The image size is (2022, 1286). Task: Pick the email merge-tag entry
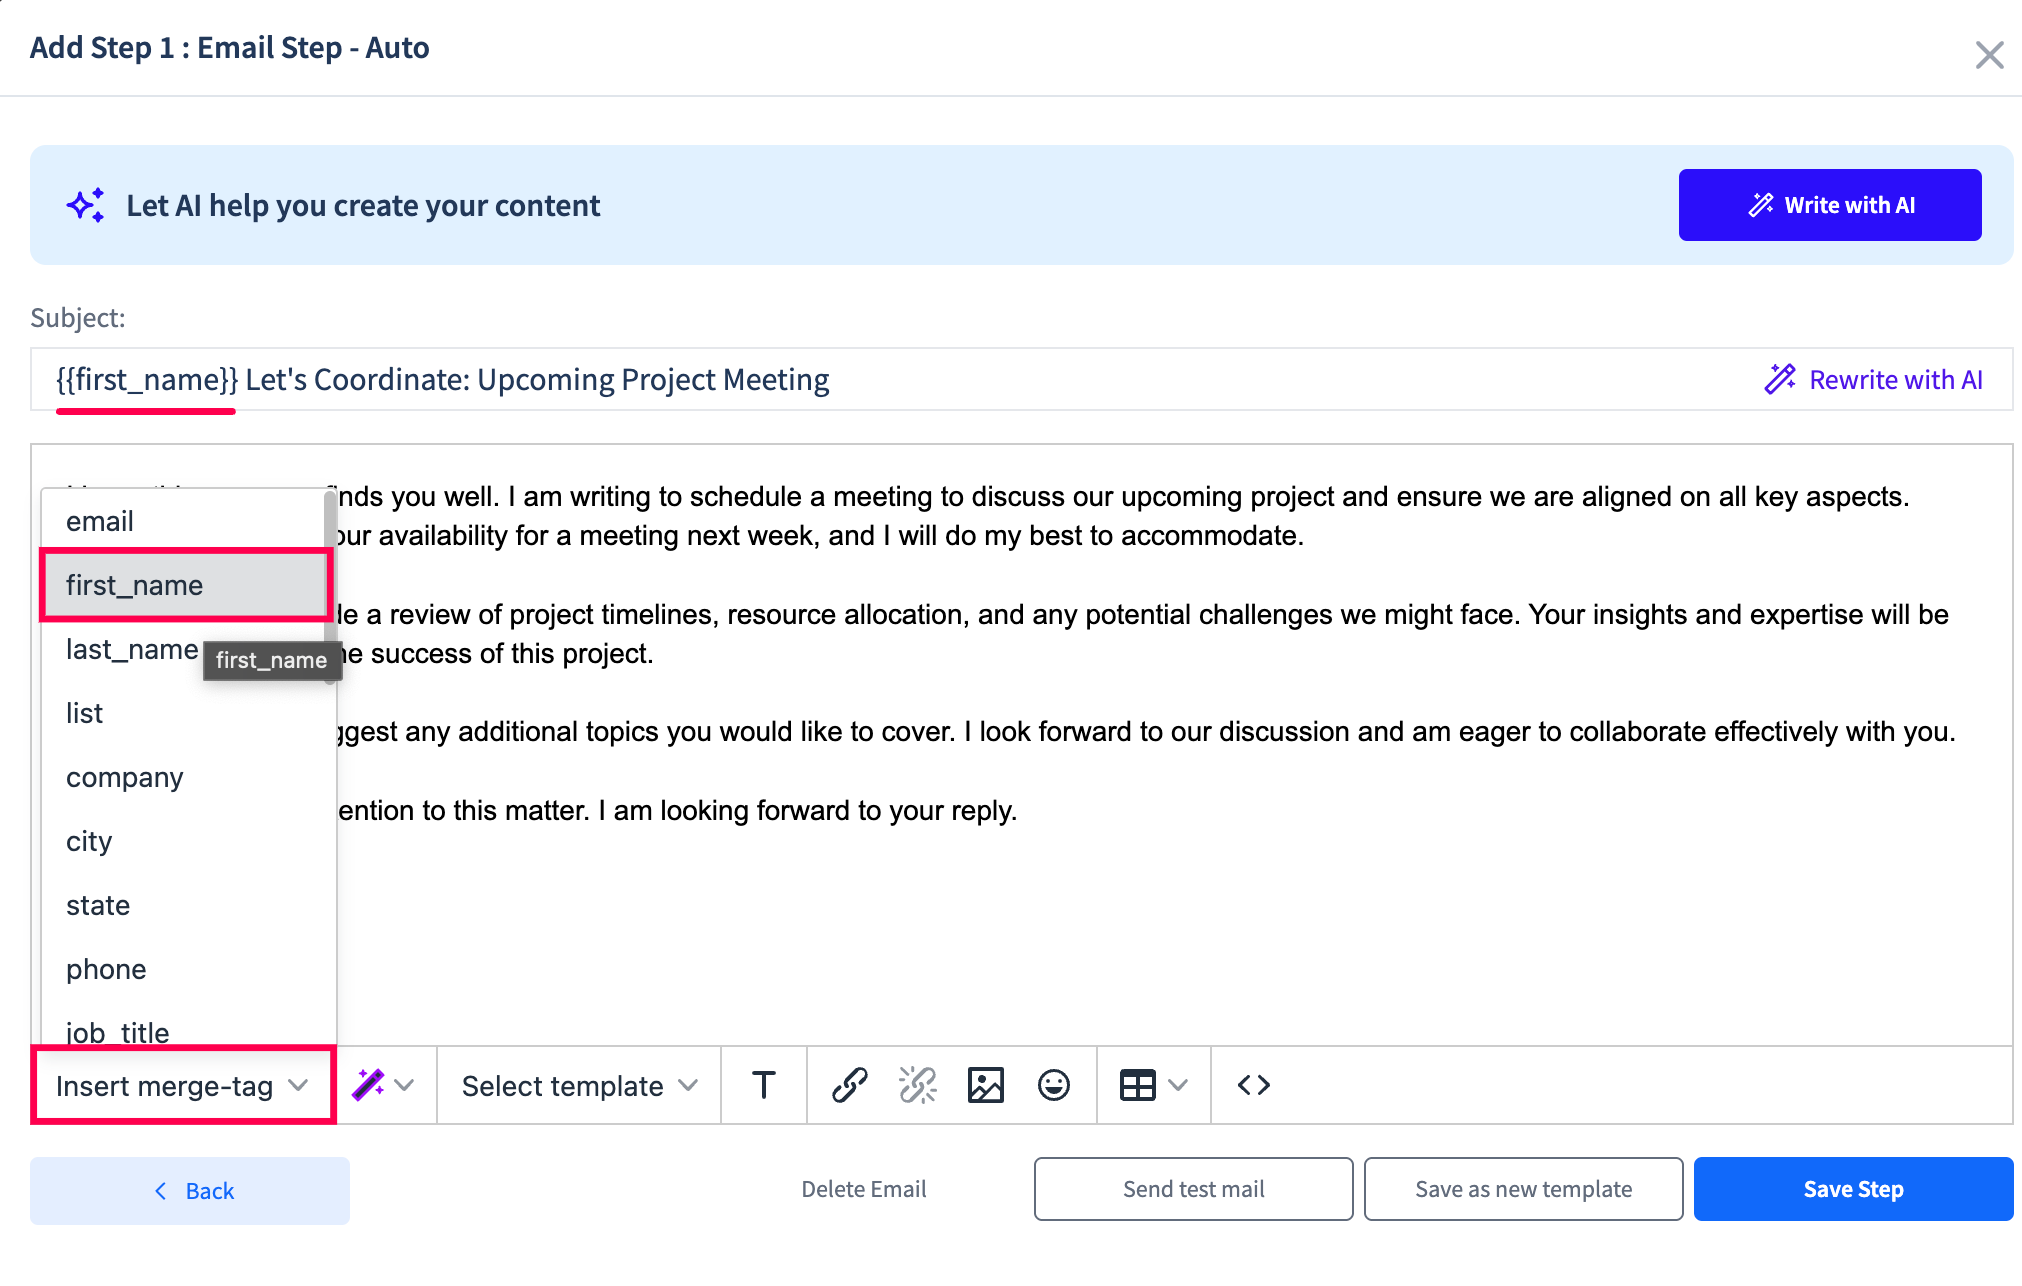coord(100,521)
